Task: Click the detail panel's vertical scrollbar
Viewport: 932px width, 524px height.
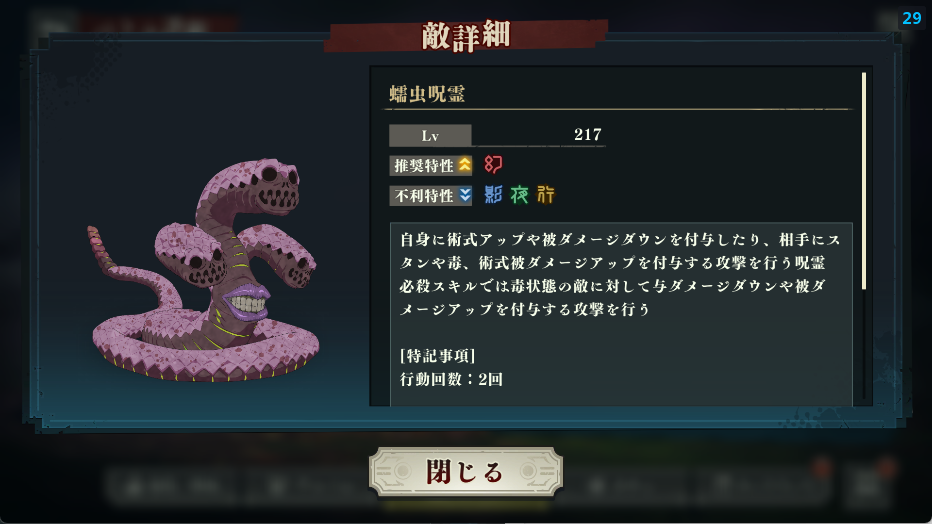Action: click(864, 181)
